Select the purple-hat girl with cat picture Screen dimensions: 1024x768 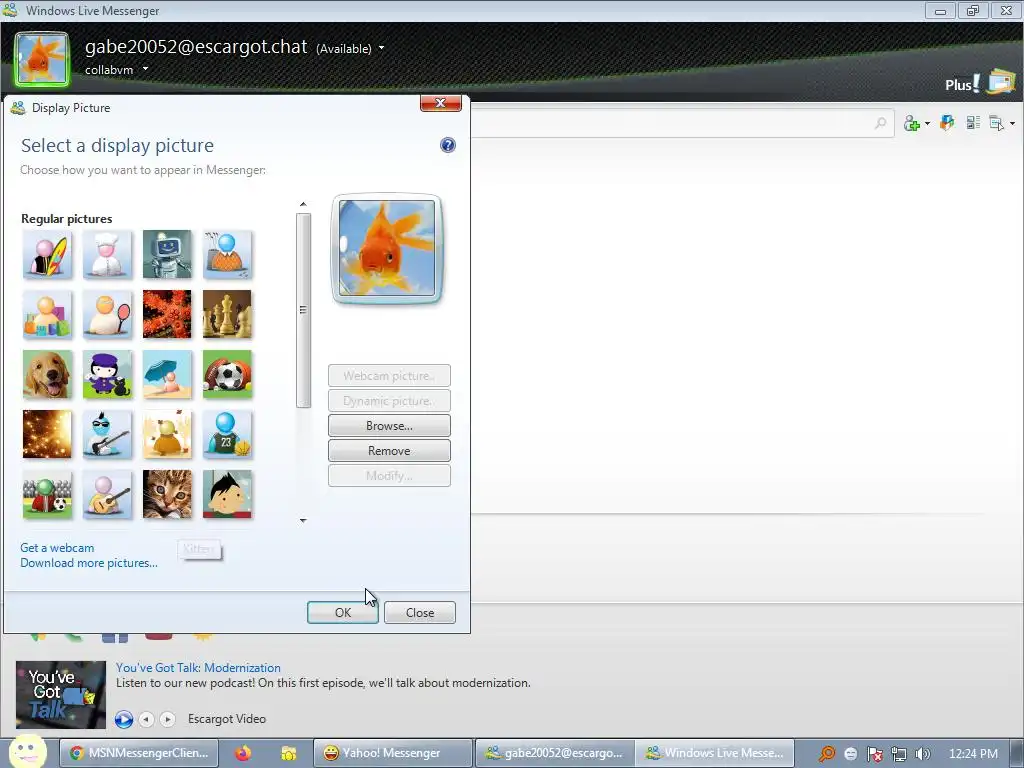[108, 374]
